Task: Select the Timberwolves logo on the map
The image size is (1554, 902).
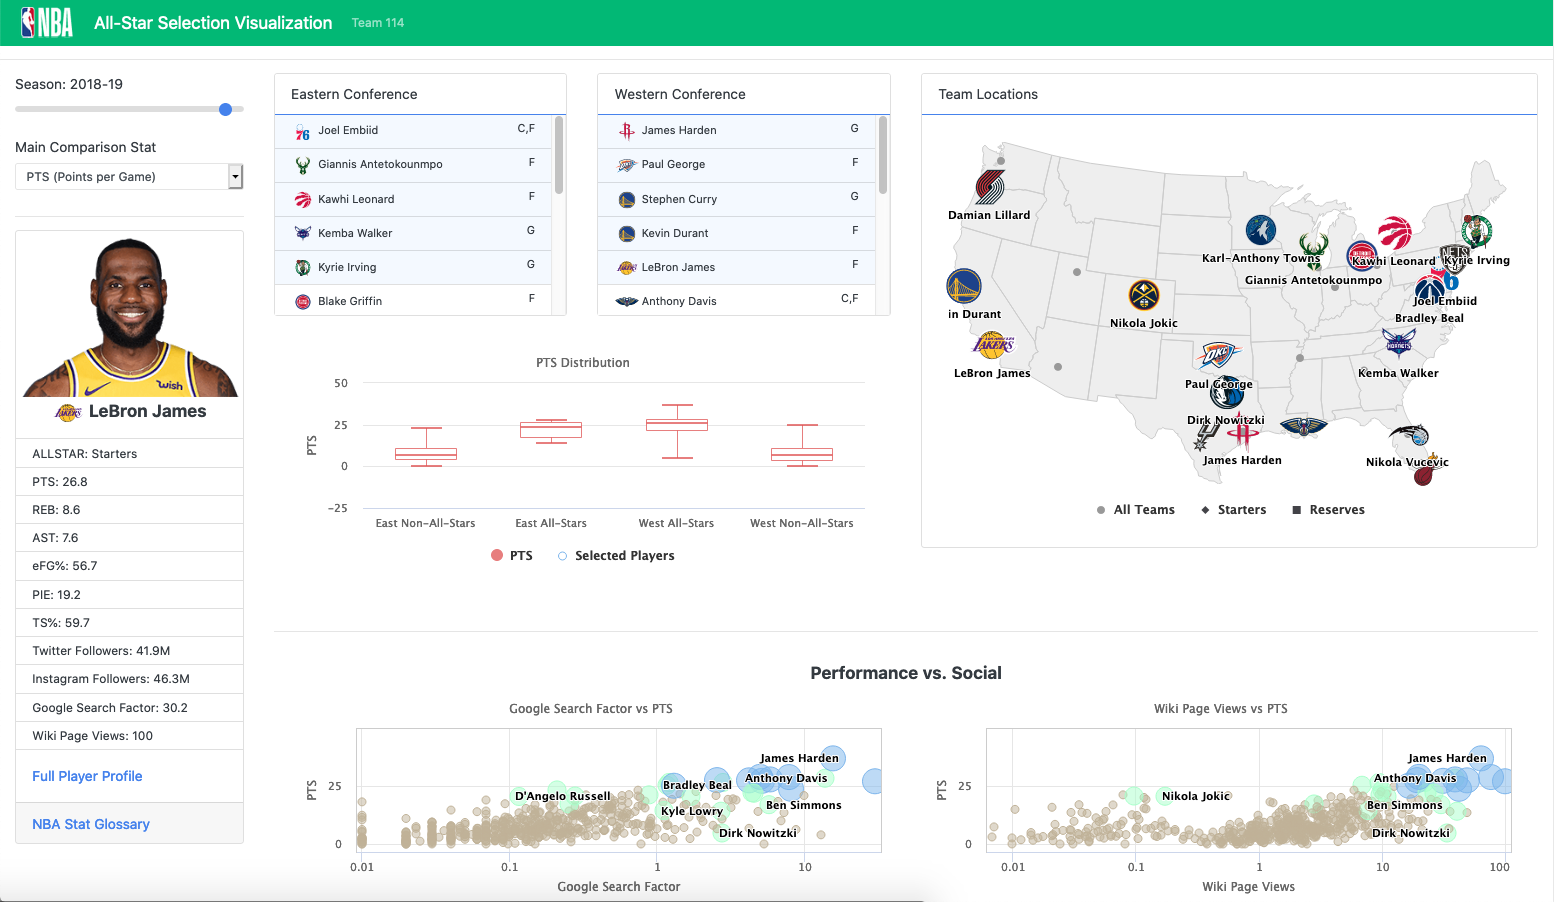Action: click(1261, 231)
